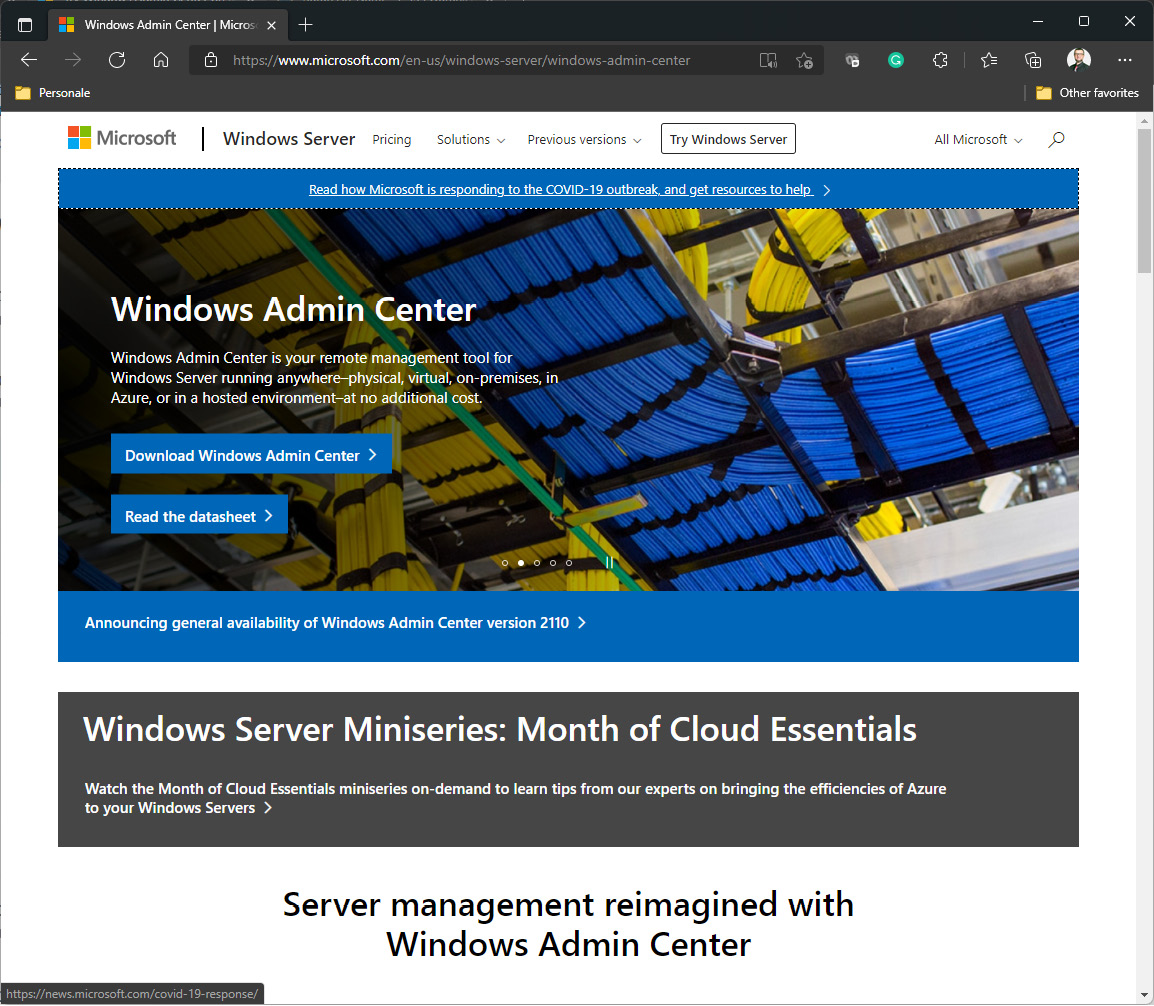Open Month of Cloud Essentials miniseries link
This screenshot has width=1154, height=1006.
tap(515, 798)
